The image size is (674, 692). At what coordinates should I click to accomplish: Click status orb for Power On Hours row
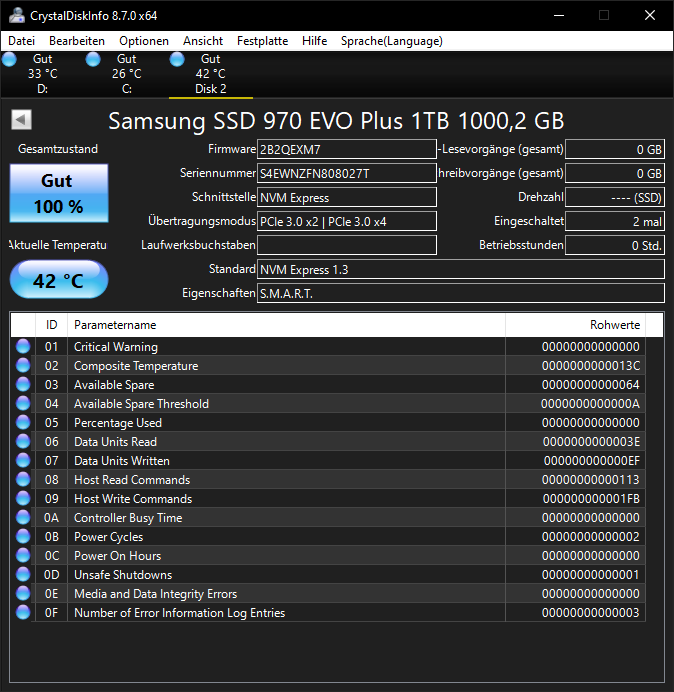click(x=23, y=555)
